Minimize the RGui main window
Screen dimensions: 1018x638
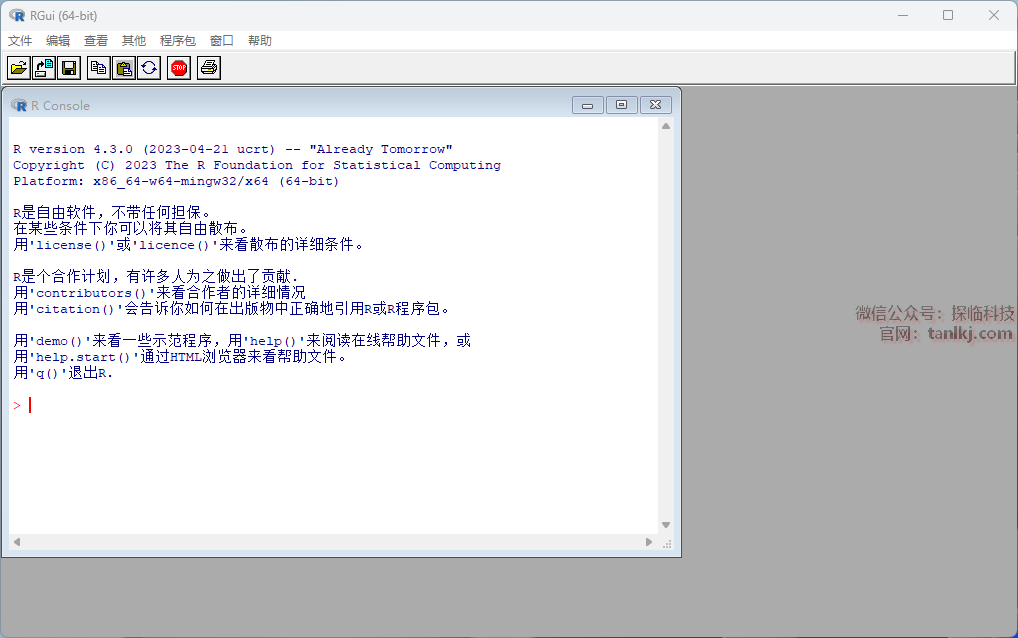click(x=902, y=15)
